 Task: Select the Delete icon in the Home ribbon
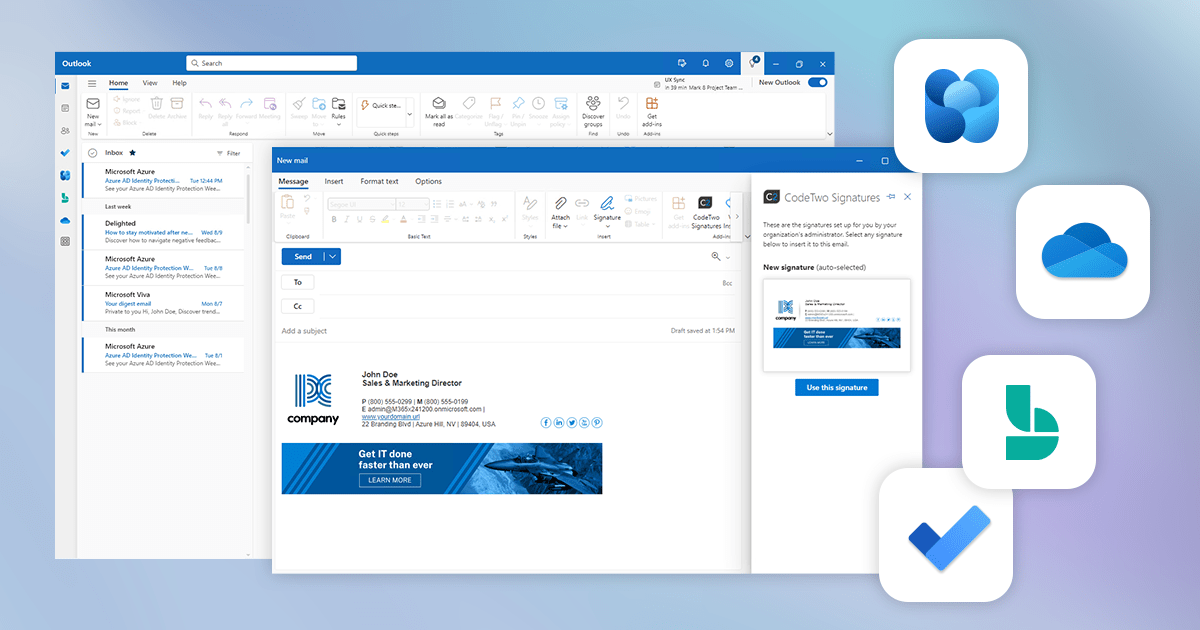157,102
